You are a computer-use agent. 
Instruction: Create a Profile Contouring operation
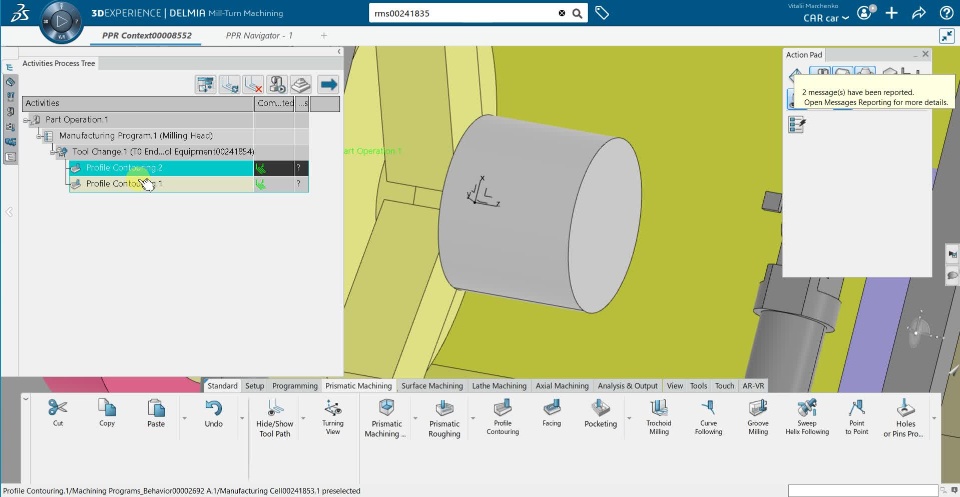(502, 417)
